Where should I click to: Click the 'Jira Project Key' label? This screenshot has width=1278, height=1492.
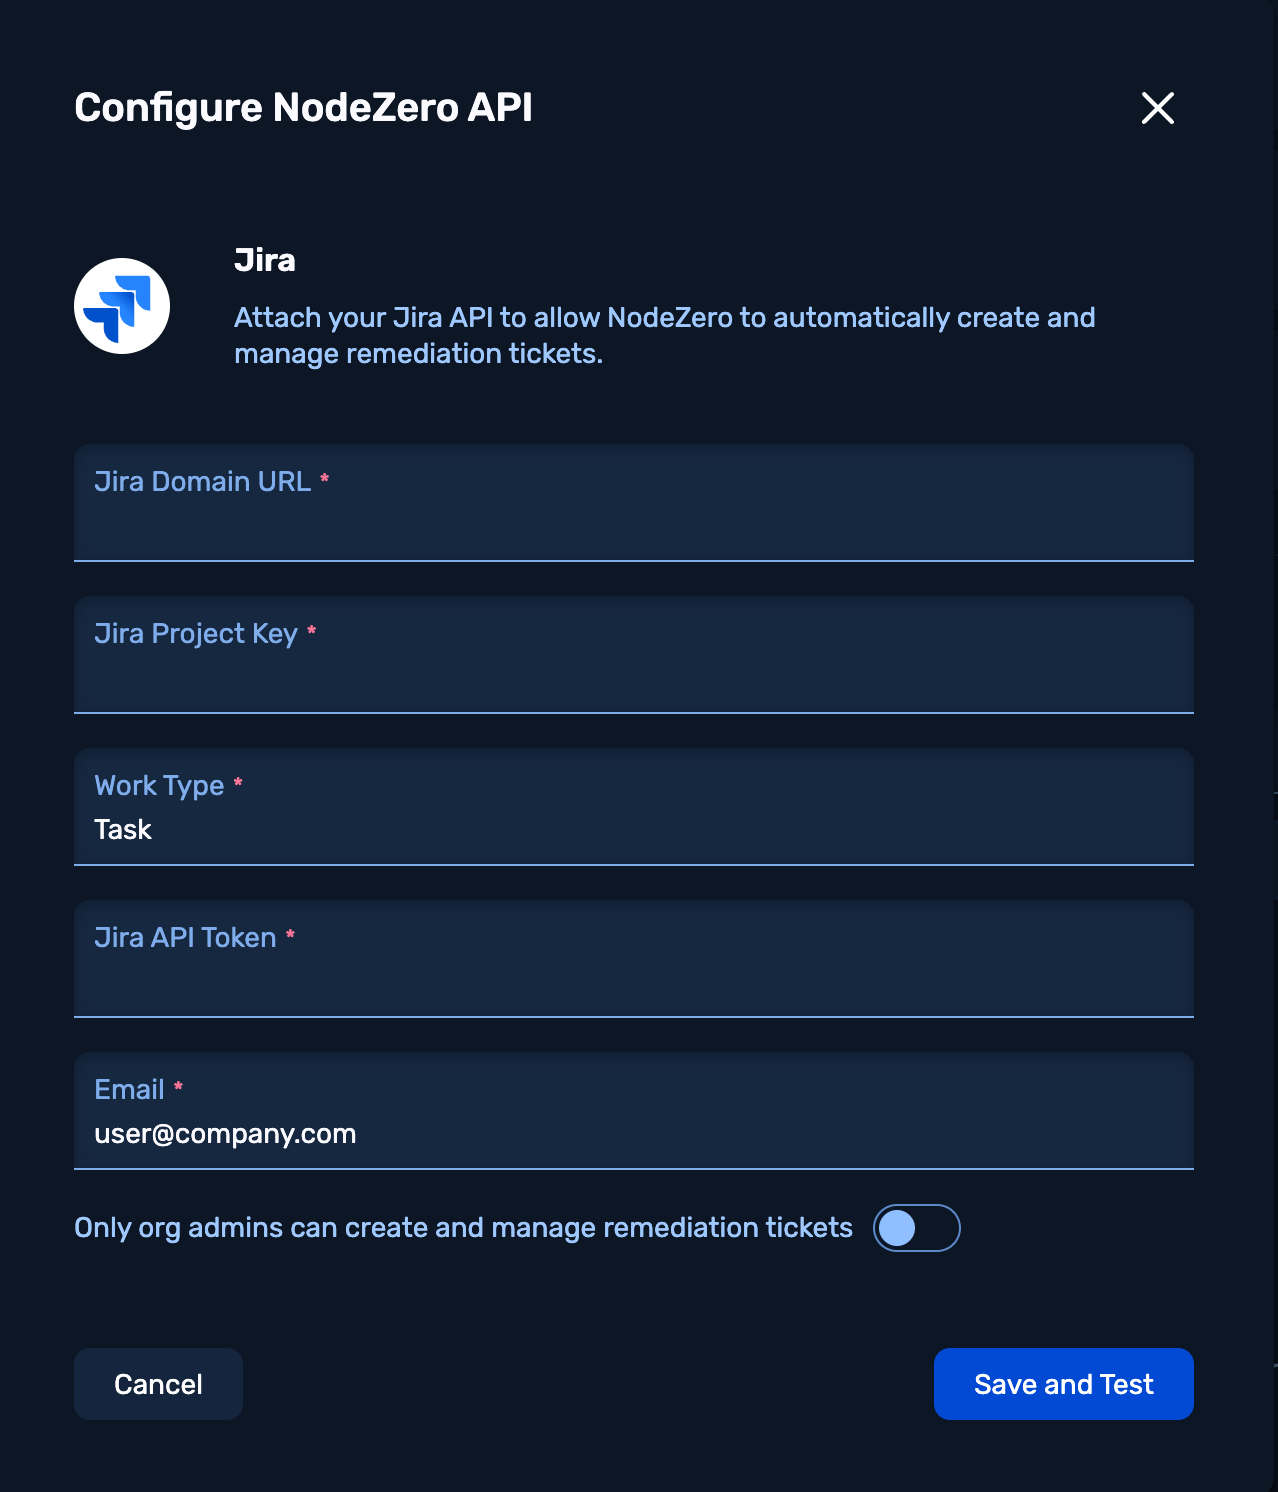(x=196, y=634)
